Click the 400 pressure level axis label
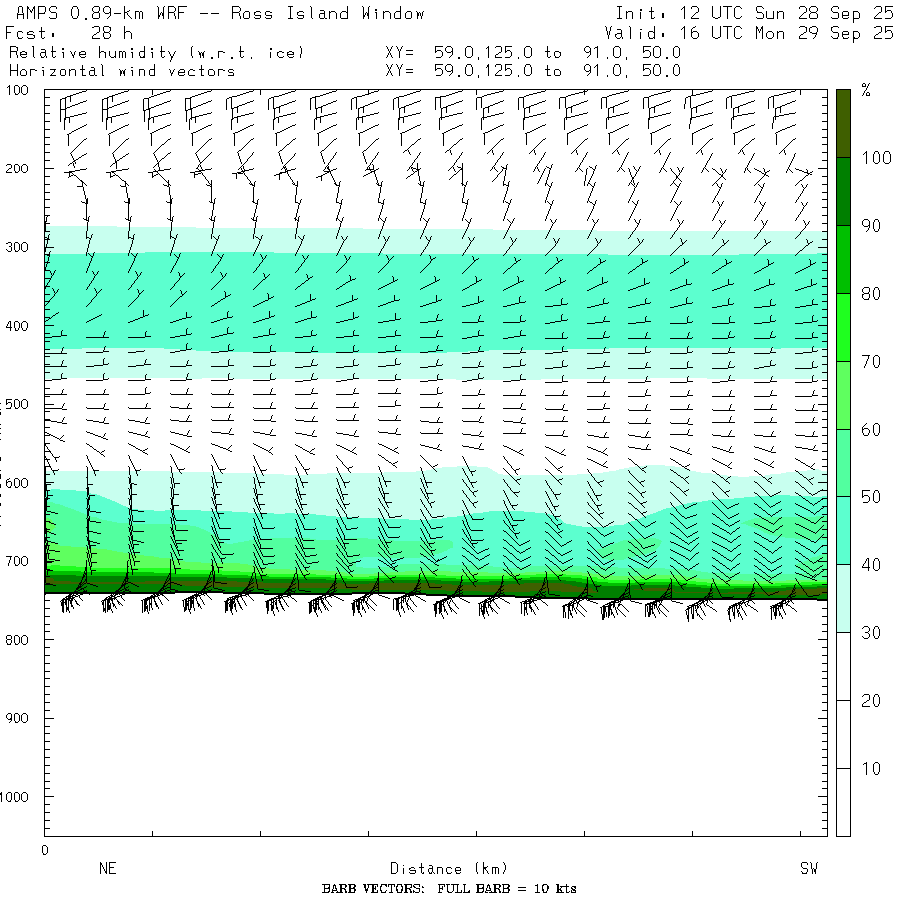This screenshot has height=900, width=900. [x=17, y=326]
